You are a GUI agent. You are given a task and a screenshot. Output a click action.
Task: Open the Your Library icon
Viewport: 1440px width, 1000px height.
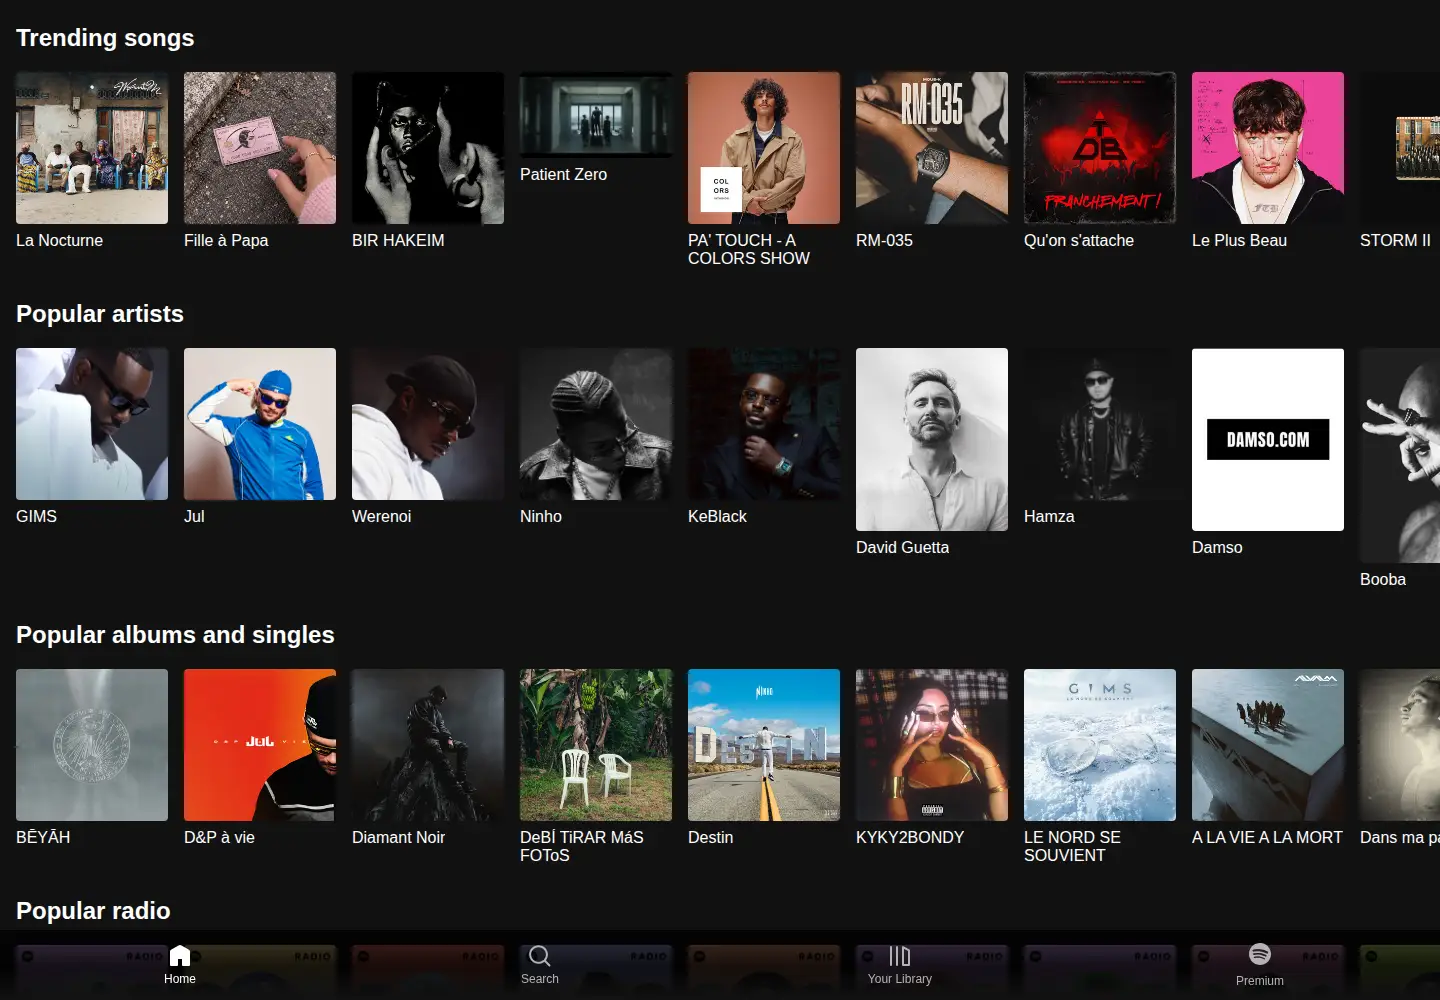click(900, 956)
